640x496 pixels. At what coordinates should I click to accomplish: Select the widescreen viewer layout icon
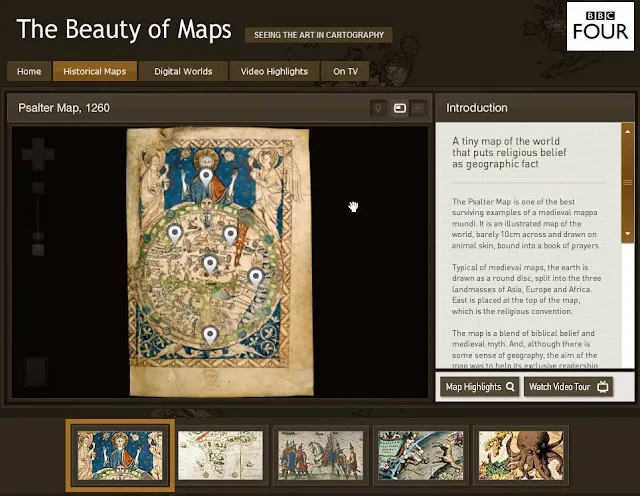[418, 108]
